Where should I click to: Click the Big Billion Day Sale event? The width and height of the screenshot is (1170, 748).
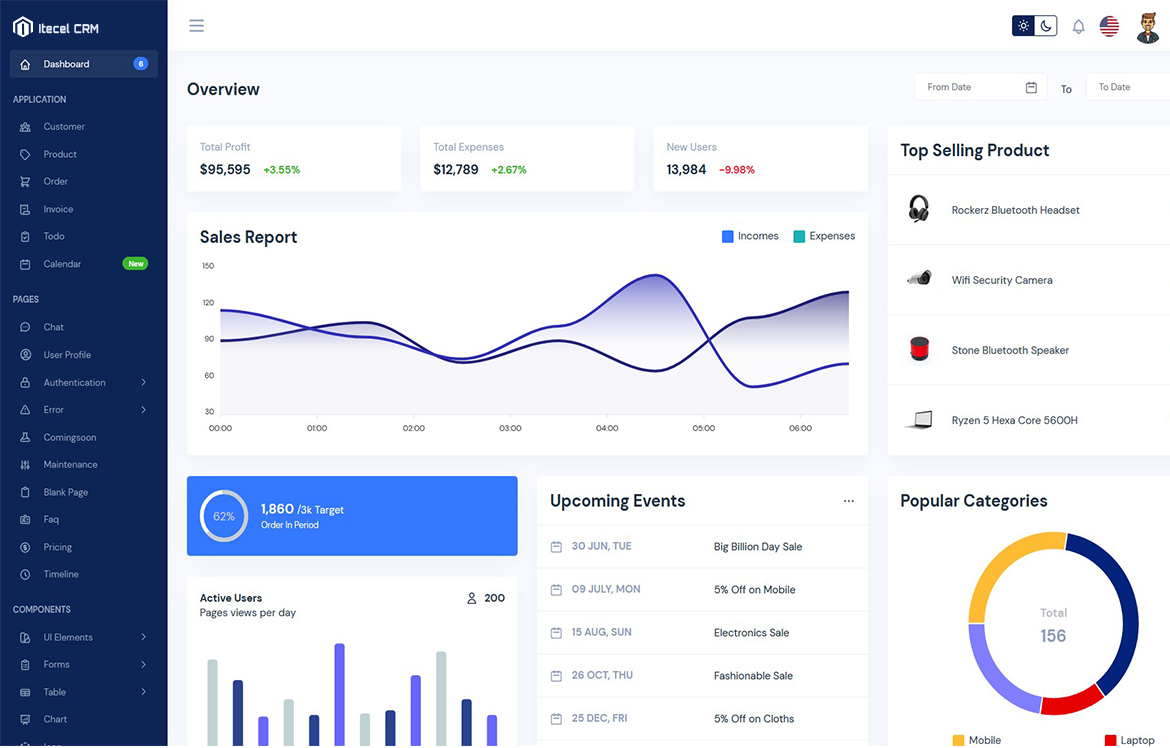click(x=757, y=547)
